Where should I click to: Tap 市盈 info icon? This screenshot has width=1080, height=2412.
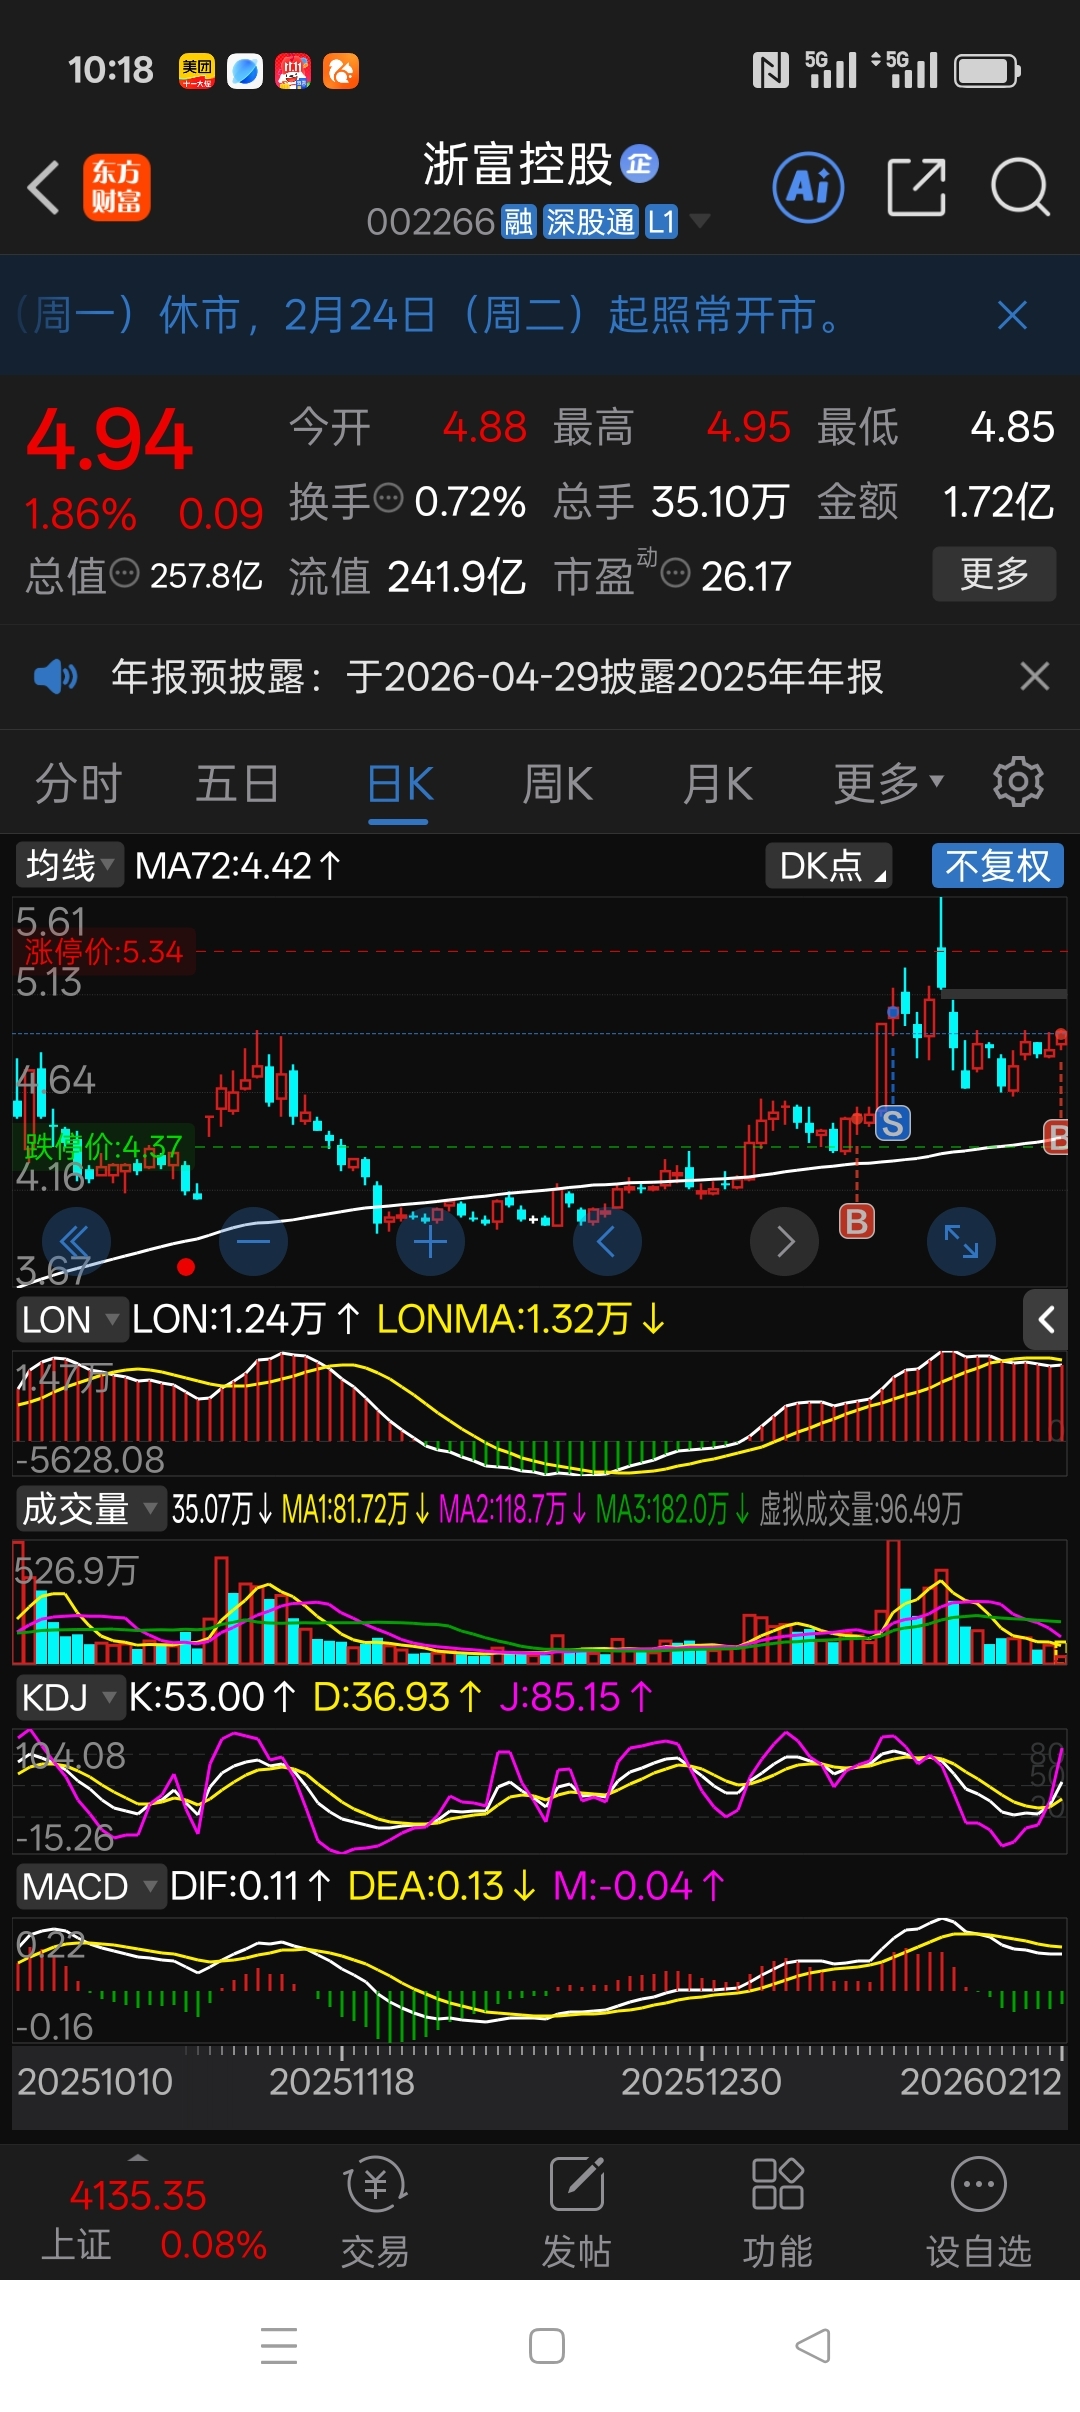coord(676,573)
